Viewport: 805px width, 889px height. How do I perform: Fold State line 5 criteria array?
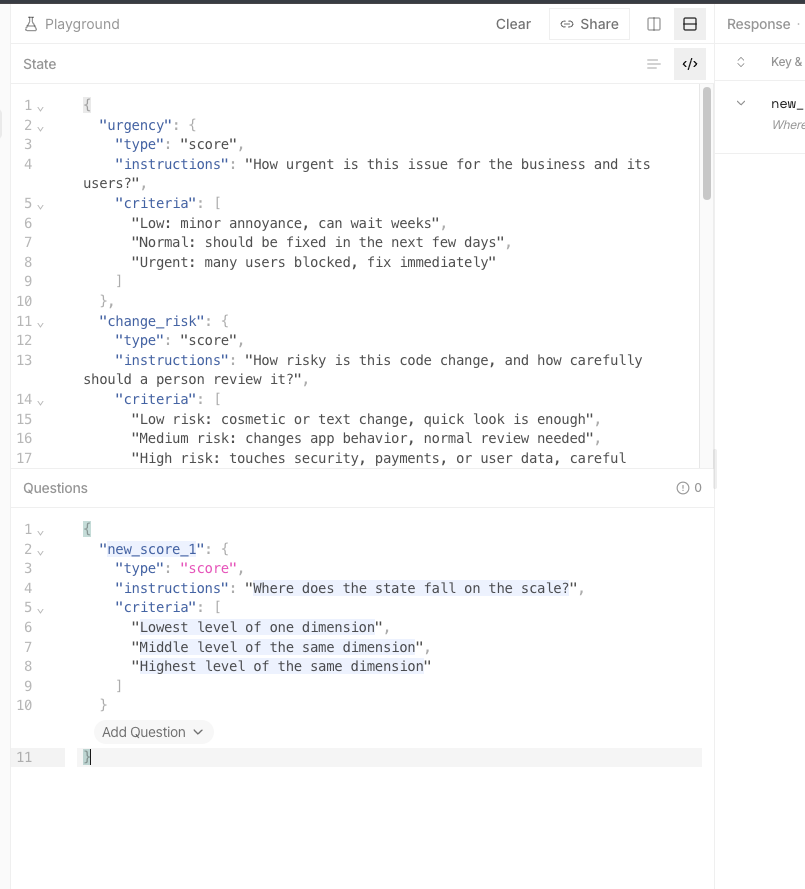click(40, 205)
